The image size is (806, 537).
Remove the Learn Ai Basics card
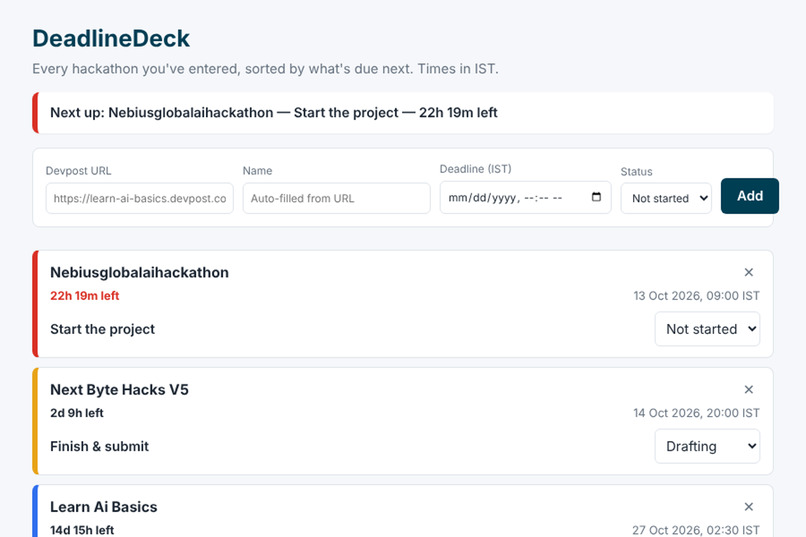(748, 507)
